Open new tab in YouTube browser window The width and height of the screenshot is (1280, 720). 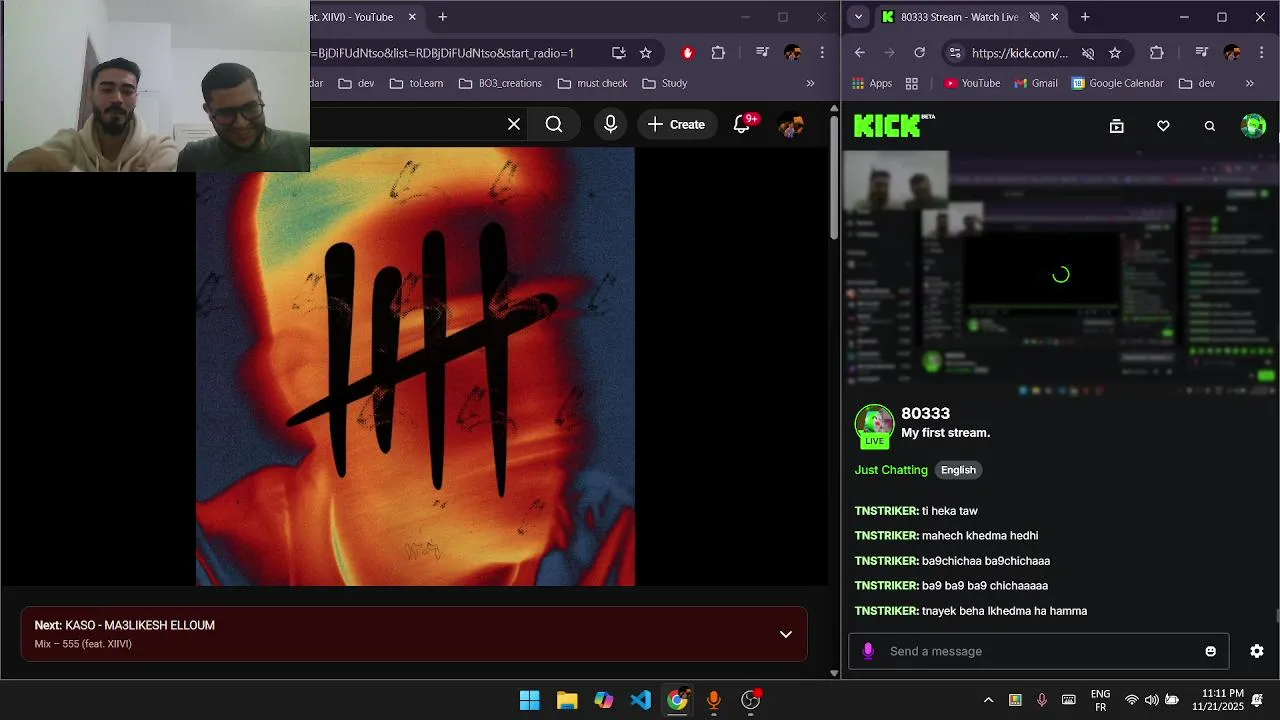[442, 17]
